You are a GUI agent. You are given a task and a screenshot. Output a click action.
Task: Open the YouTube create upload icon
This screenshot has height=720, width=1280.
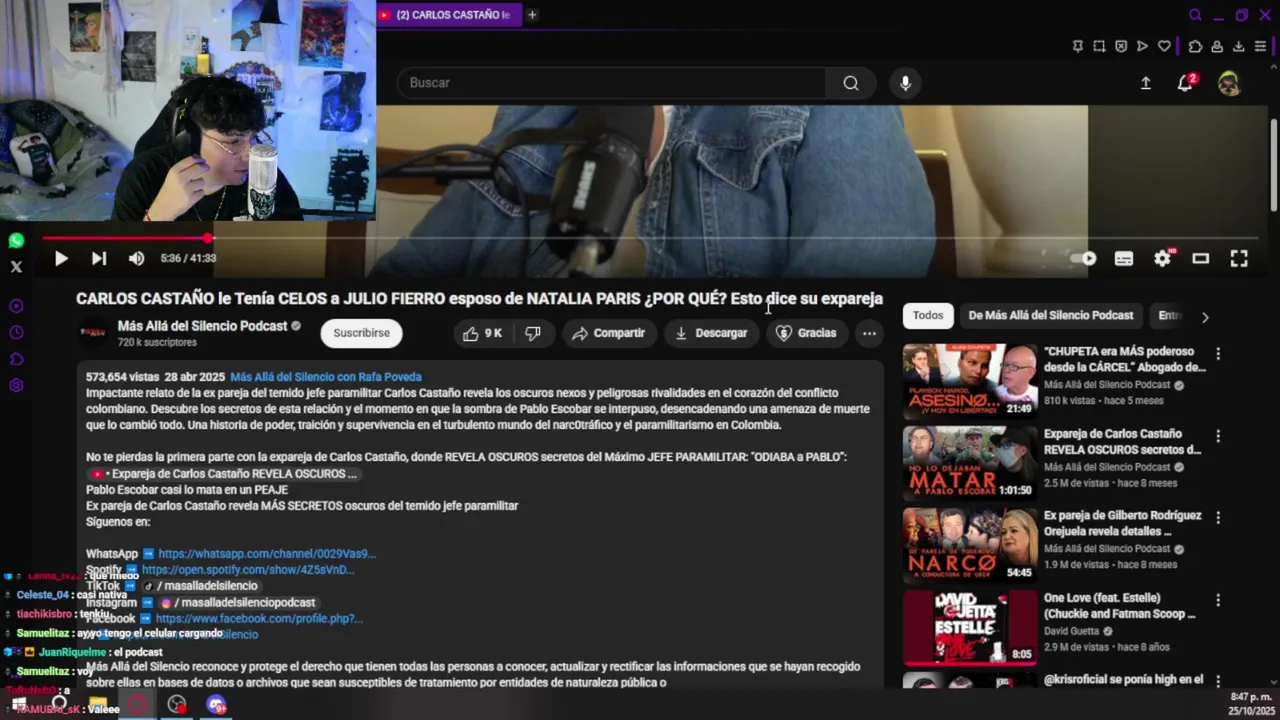(x=1146, y=83)
